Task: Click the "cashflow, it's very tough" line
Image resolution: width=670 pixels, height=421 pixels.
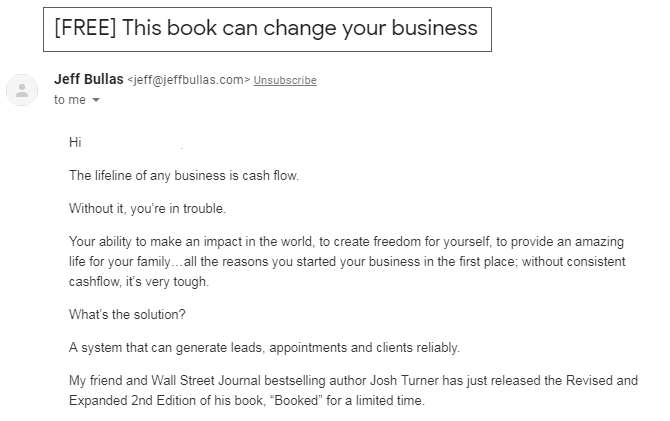Action: pos(139,281)
